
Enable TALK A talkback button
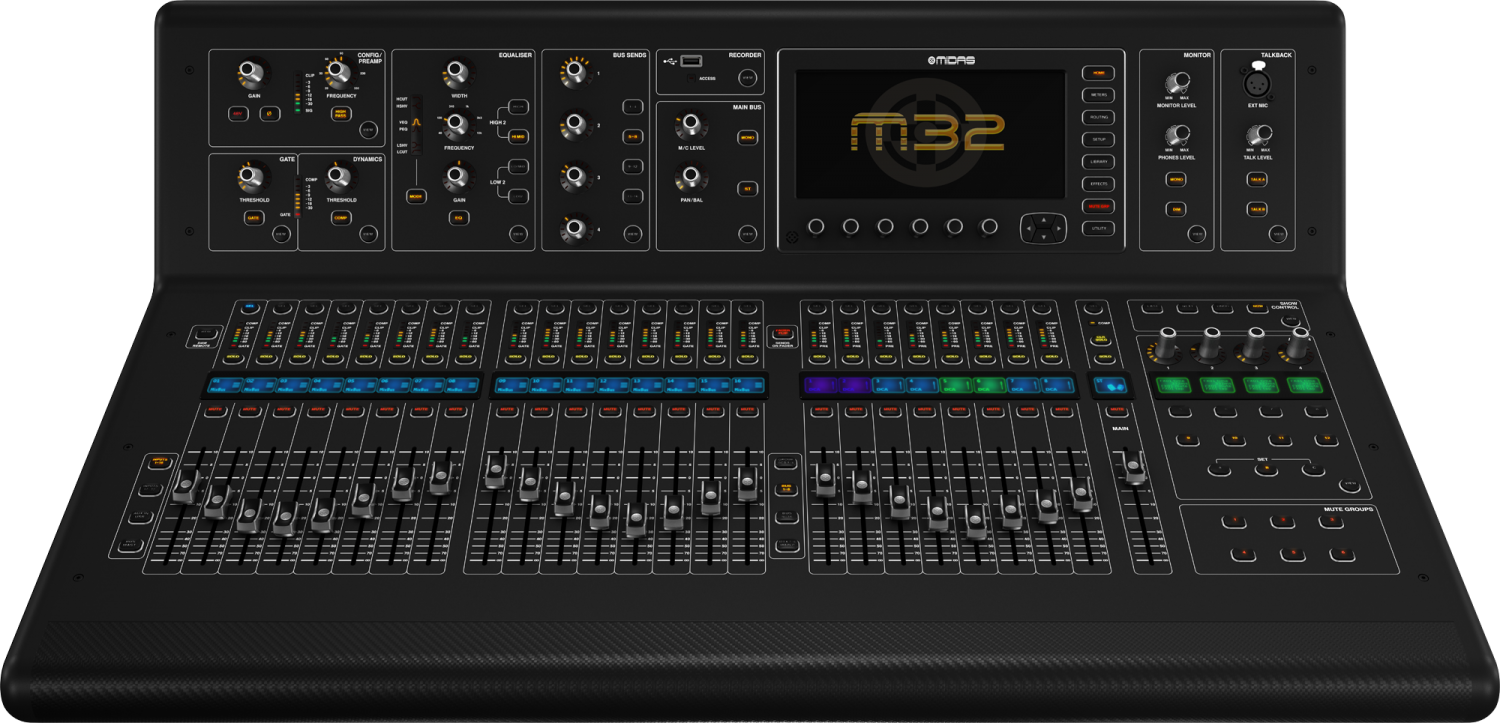click(x=1257, y=180)
